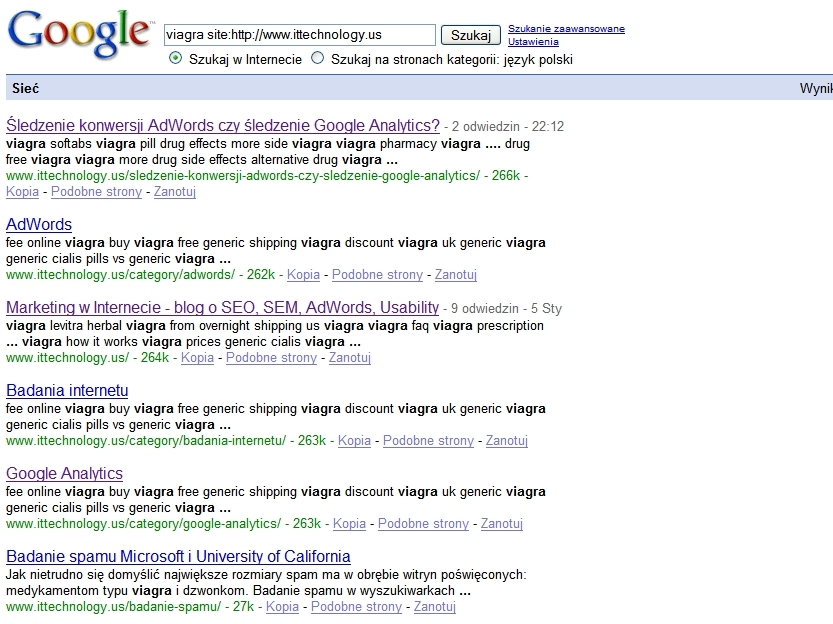This screenshot has width=833, height=624.
Task: Open 'Badanie spamu Microsoft' result title
Action: (x=178, y=557)
